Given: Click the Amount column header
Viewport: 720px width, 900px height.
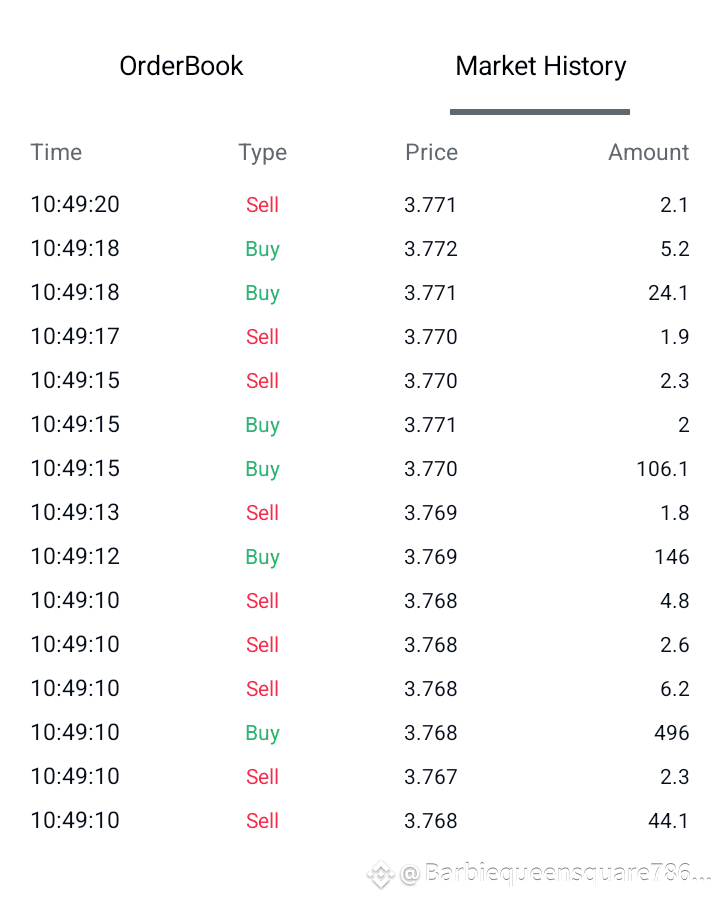Looking at the screenshot, I should tap(648, 152).
